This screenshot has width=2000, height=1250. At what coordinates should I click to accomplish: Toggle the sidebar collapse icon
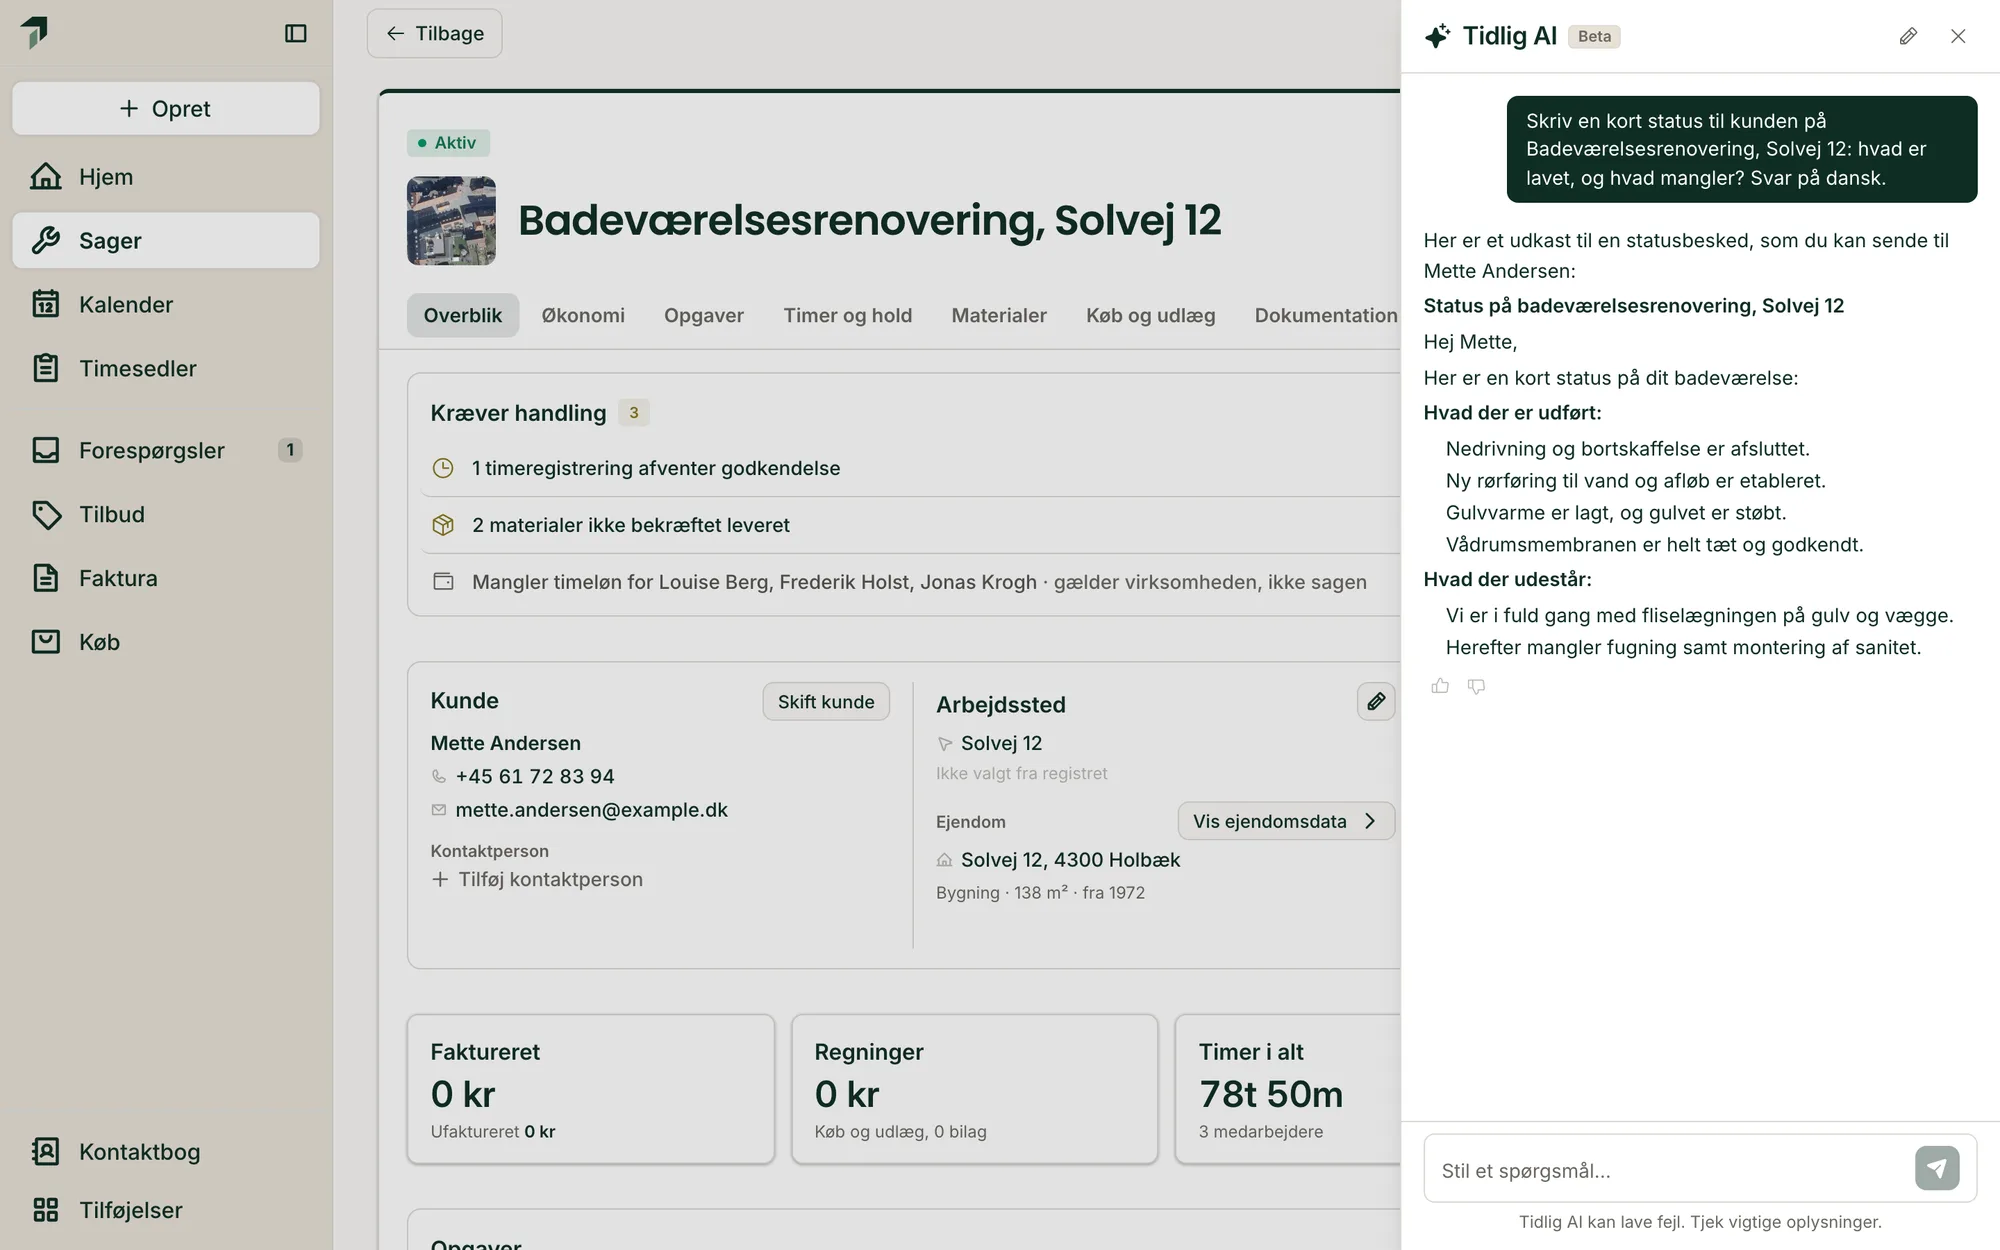(295, 33)
